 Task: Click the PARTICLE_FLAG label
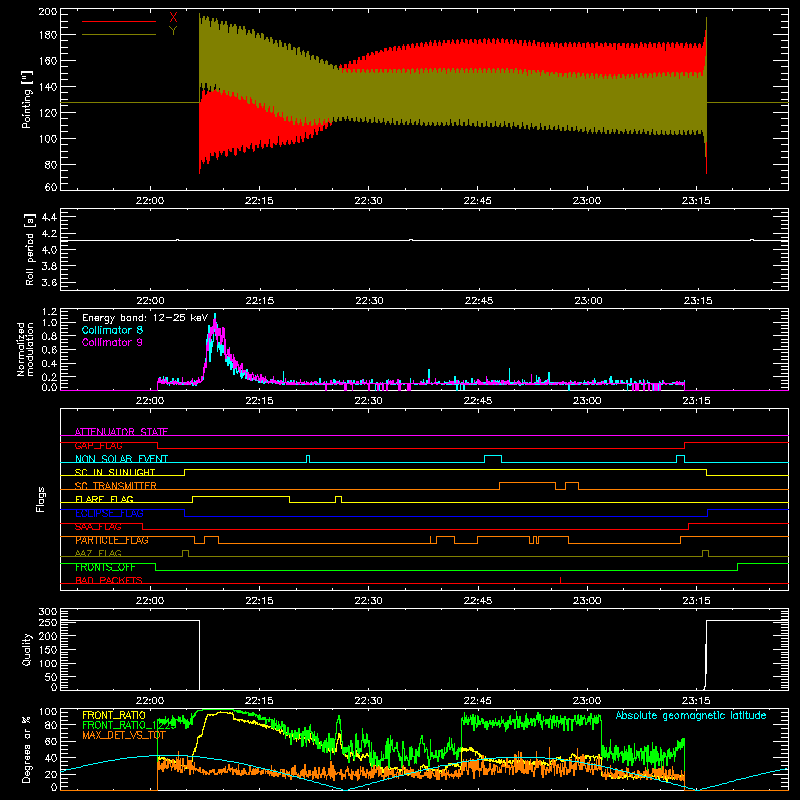[x=112, y=540]
